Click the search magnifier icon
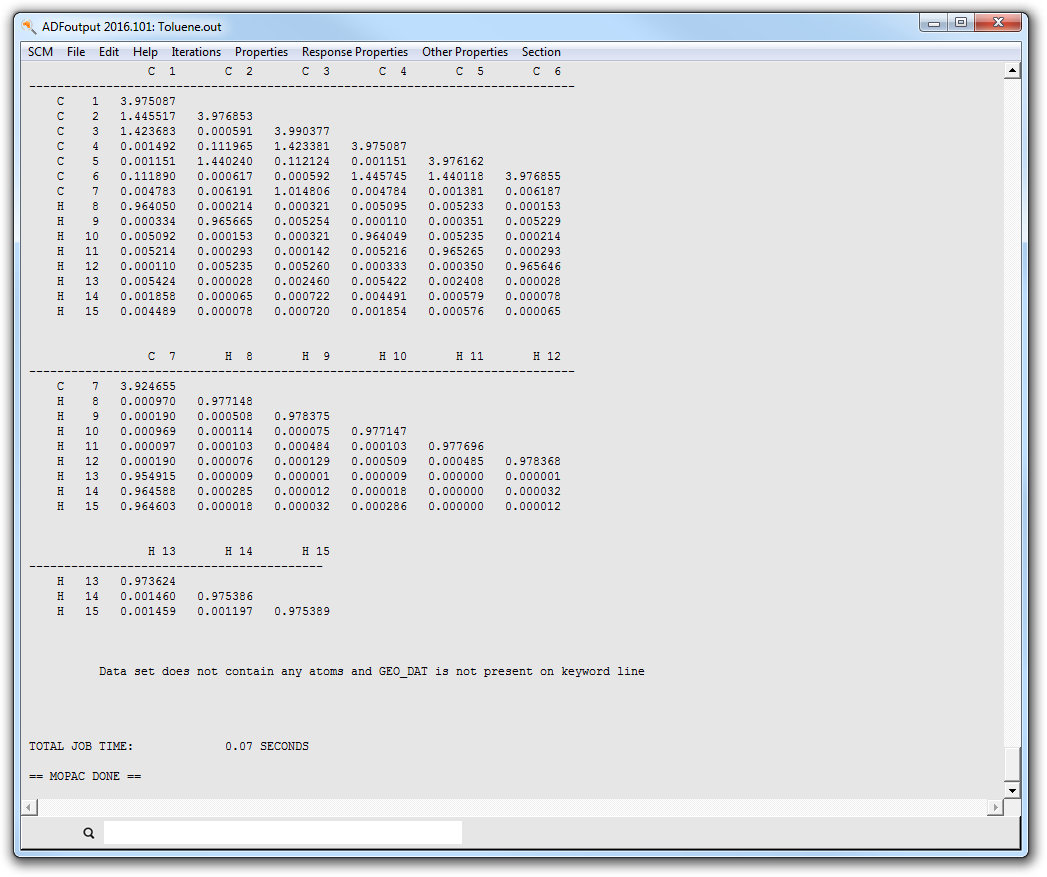This screenshot has height=877, width=1047. click(89, 833)
